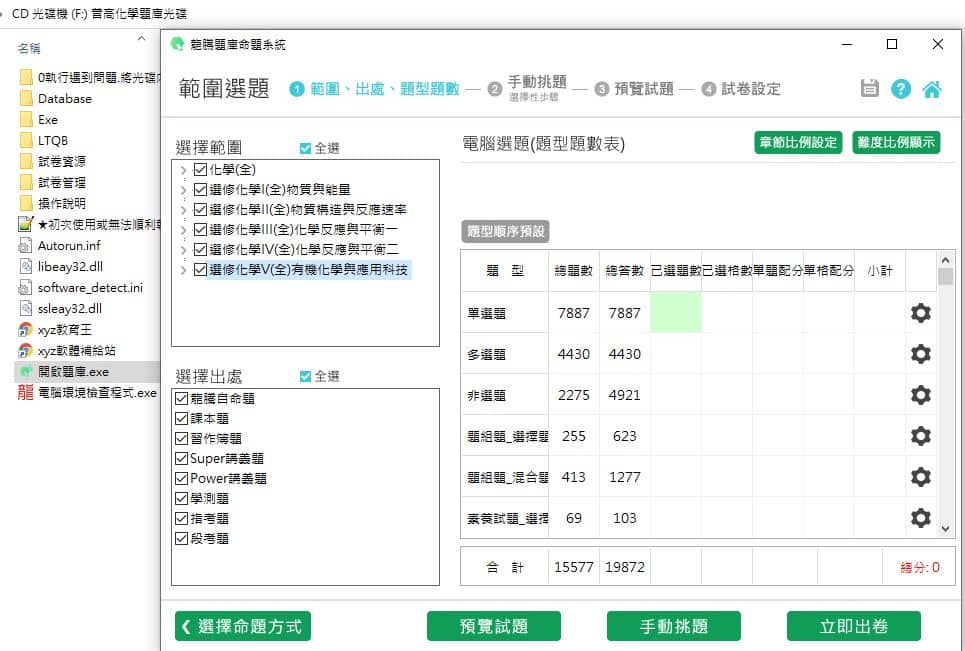Uncheck 指考題 source checkbox

tap(181, 518)
